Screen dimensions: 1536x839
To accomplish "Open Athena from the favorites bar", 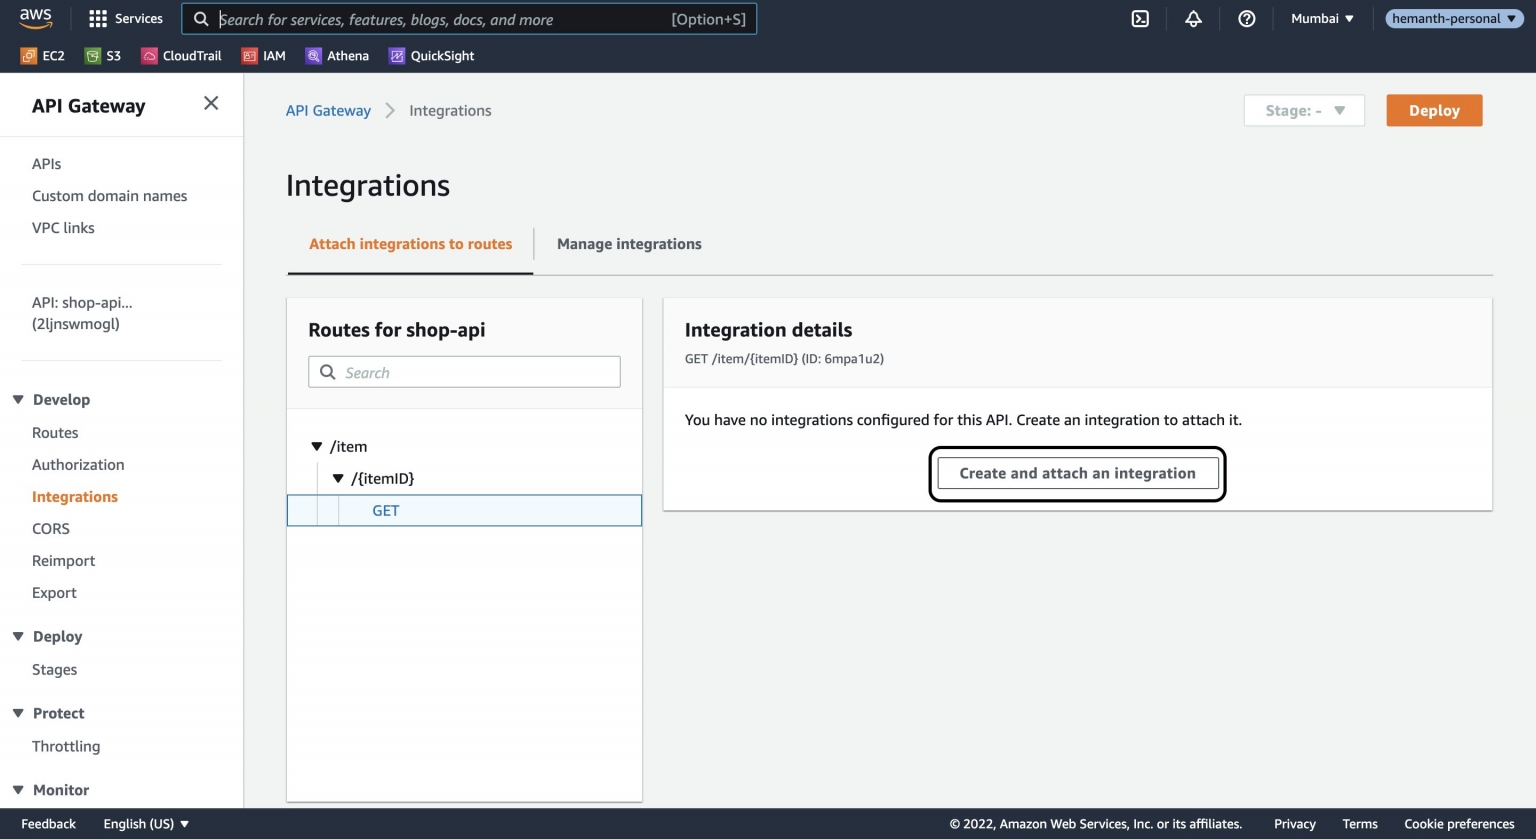I will [337, 55].
